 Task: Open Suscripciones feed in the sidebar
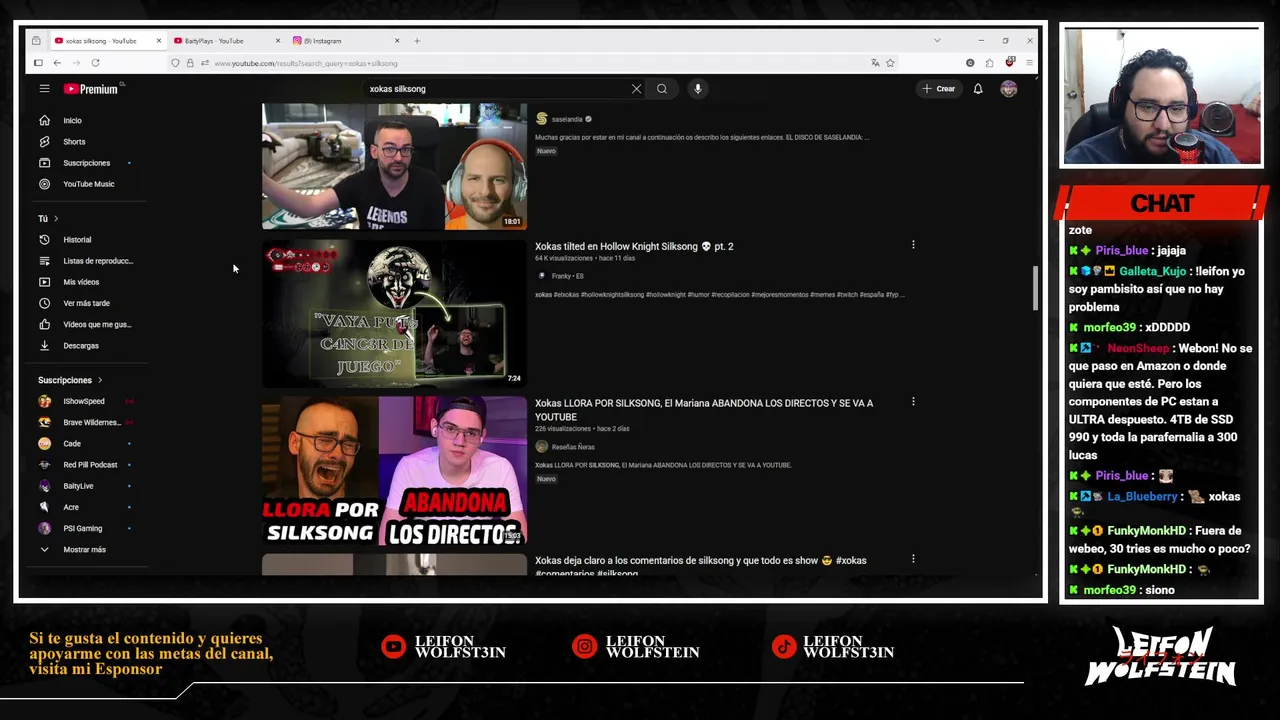[x=85, y=163]
